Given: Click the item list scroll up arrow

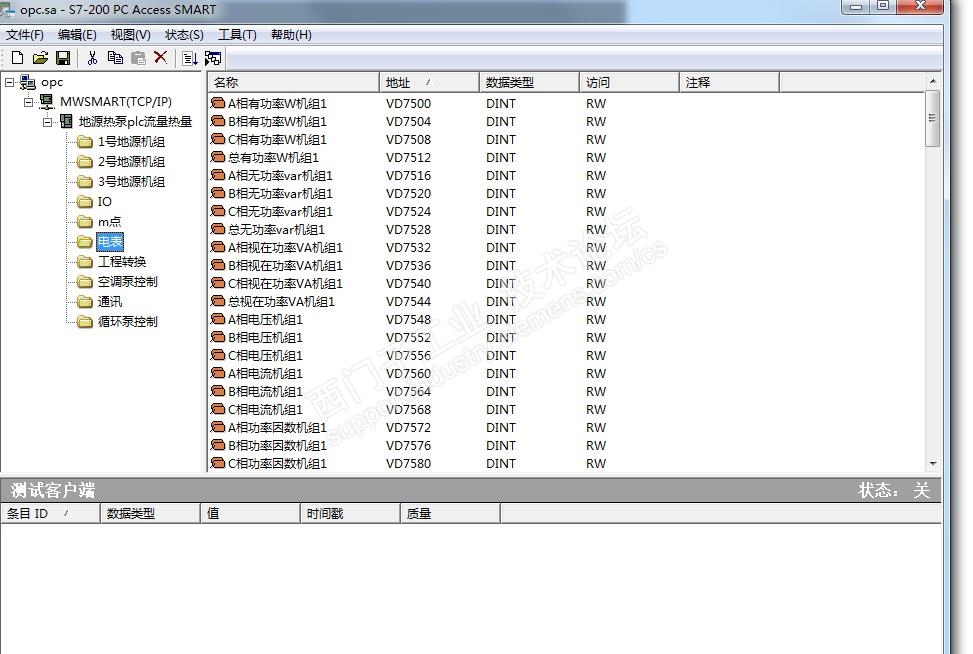Looking at the screenshot, I should click(x=933, y=81).
